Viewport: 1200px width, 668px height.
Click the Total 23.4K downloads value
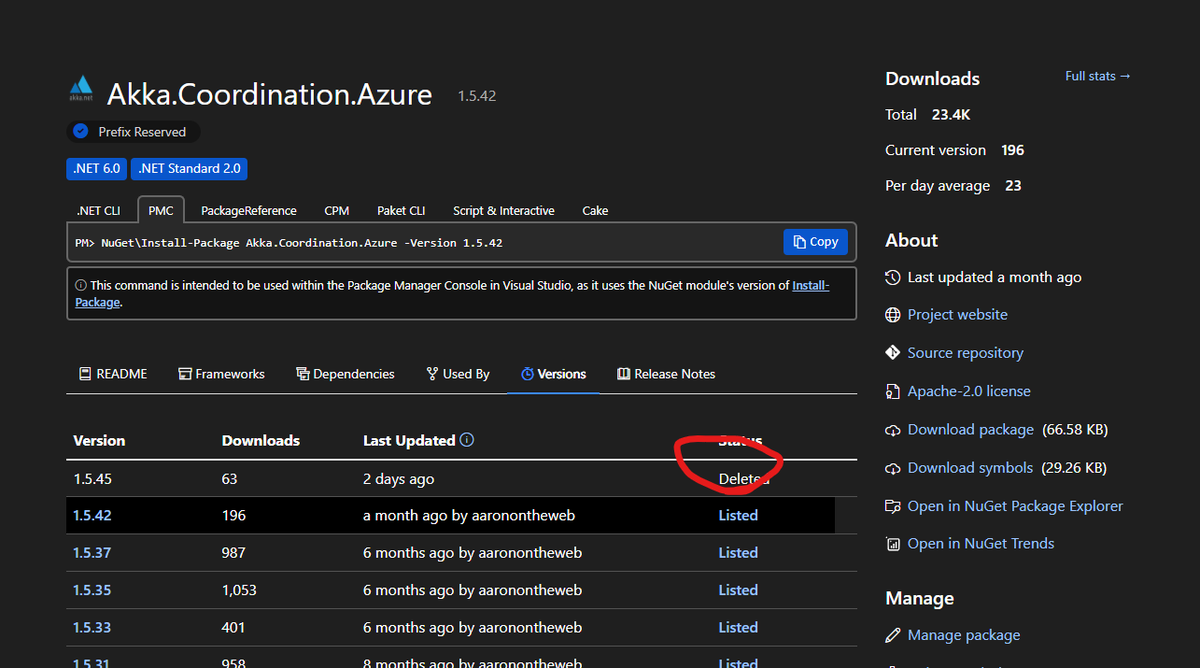point(950,115)
